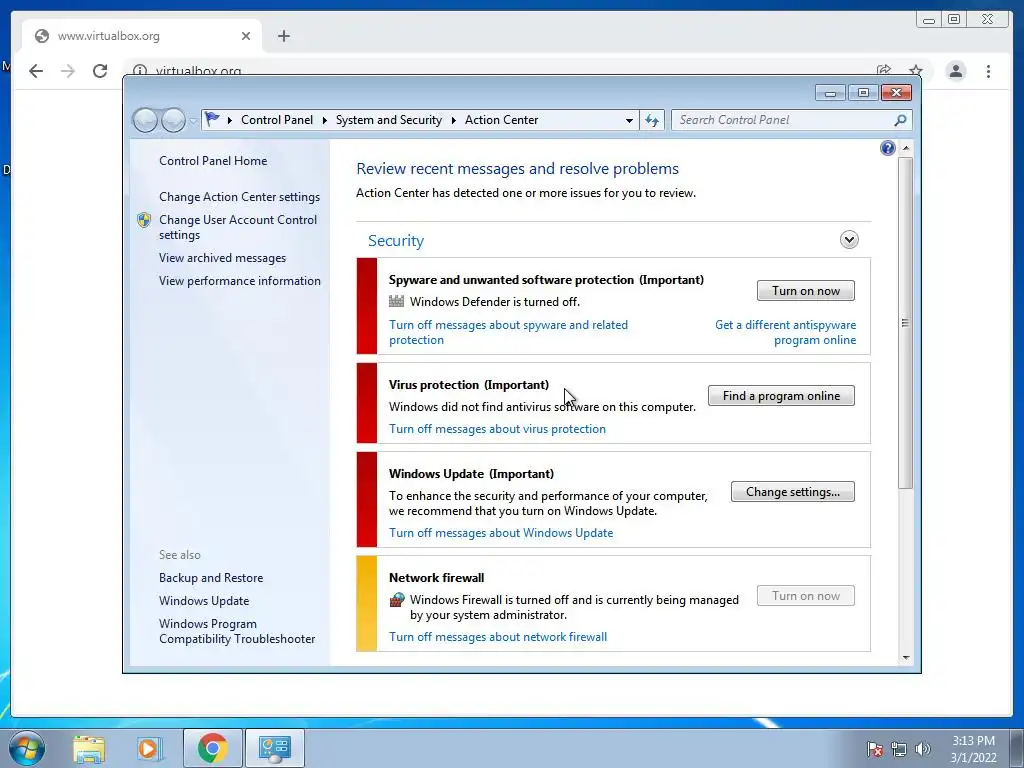The image size is (1024, 768).
Task: Close the www.virtualbox.org tab
Action: pos(246,36)
